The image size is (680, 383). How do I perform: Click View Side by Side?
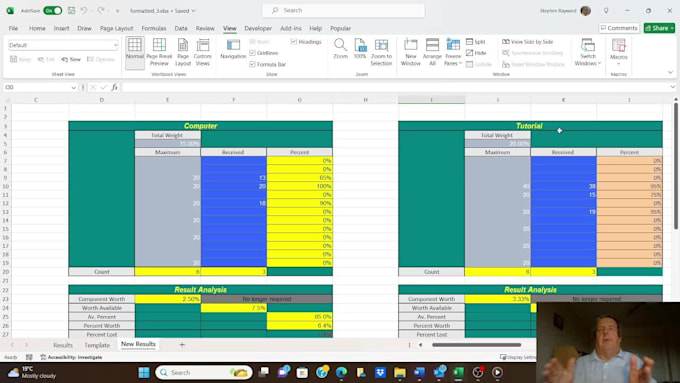[528, 42]
